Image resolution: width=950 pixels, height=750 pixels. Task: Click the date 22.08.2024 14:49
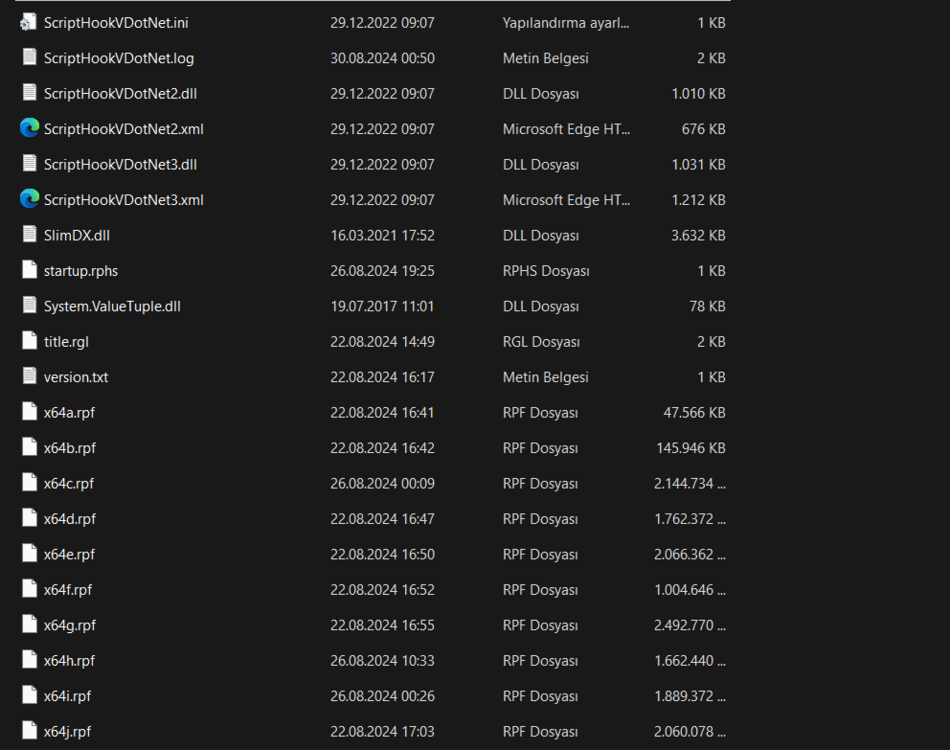coord(382,342)
